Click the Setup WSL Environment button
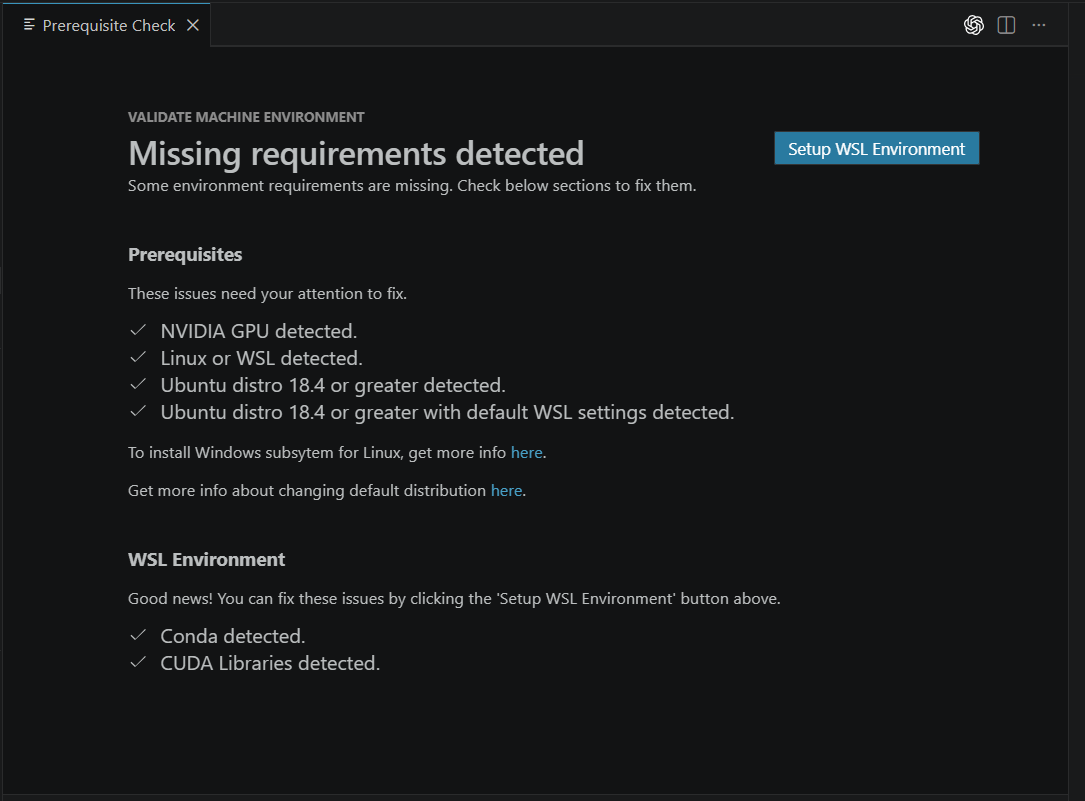Screen dimensions: 1085x801 click(876, 148)
